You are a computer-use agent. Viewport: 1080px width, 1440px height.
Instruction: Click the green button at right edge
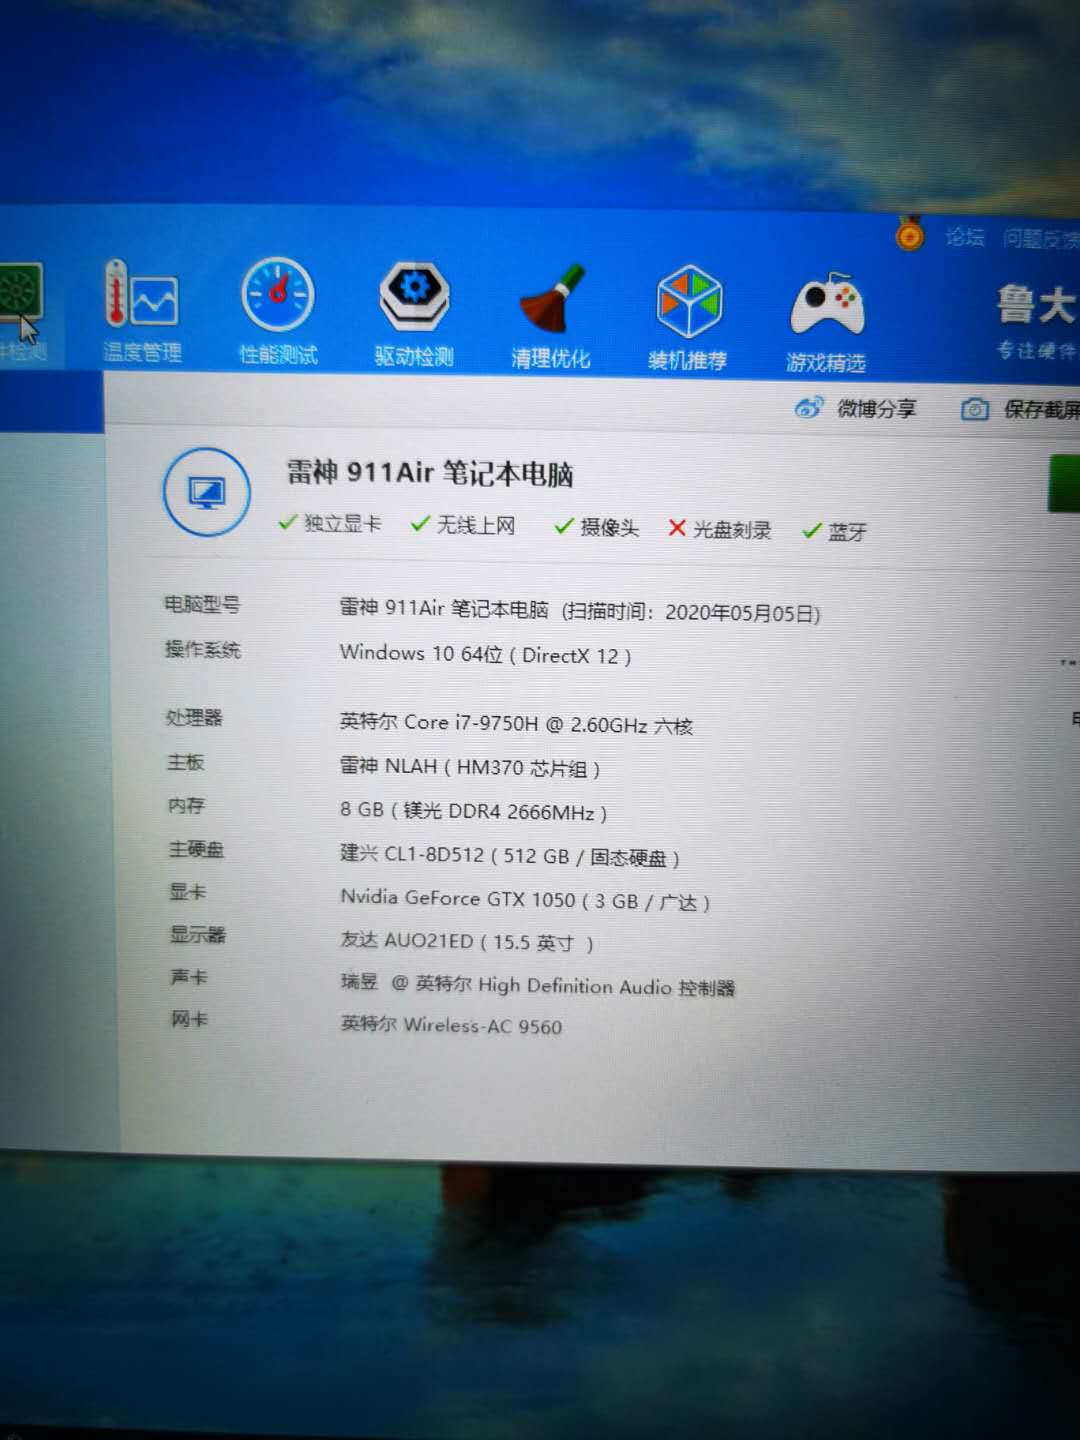[x=1064, y=483]
